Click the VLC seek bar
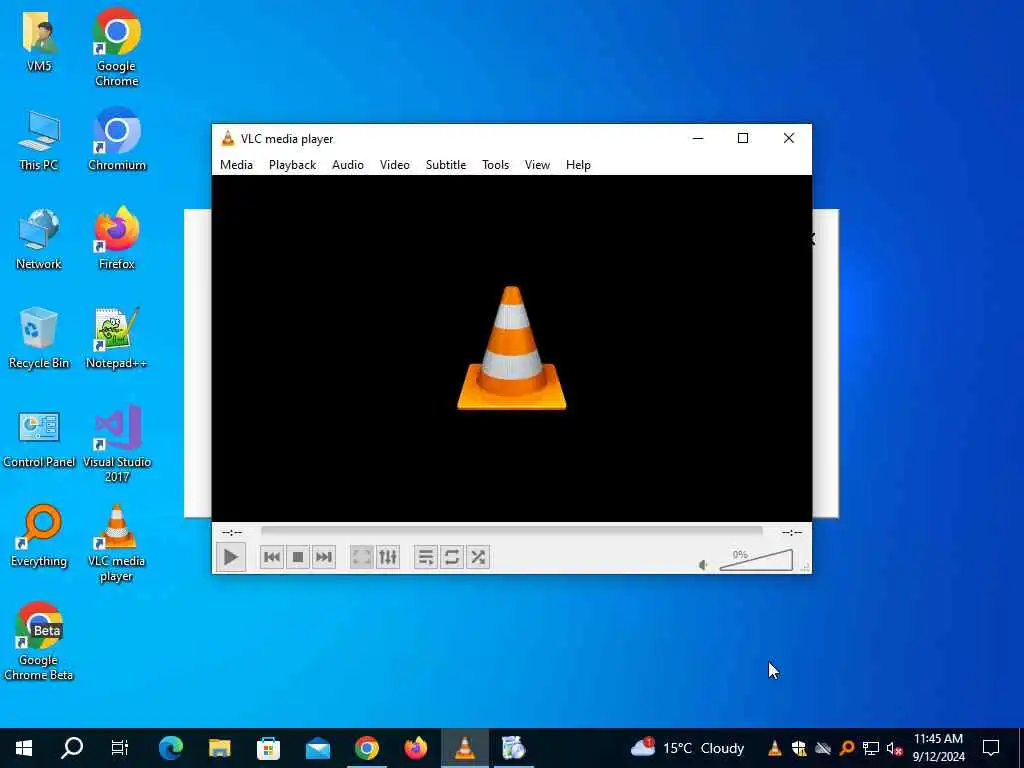The image size is (1024, 768). point(511,532)
